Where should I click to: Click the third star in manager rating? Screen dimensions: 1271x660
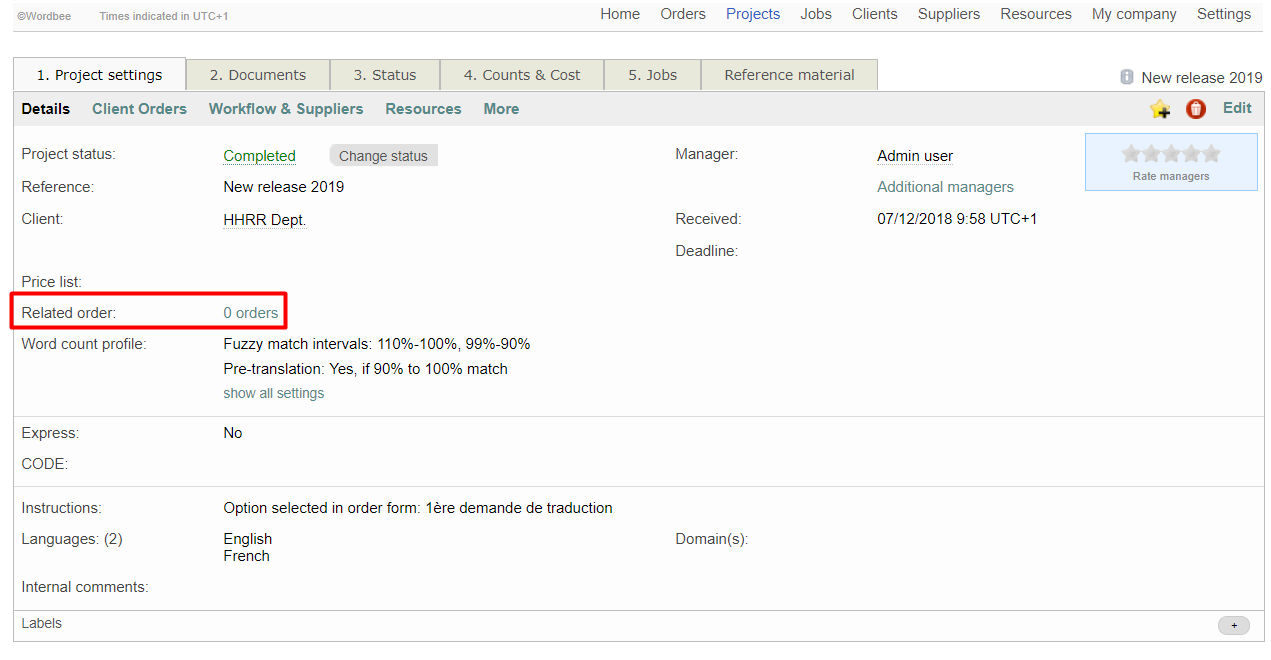pos(1171,154)
